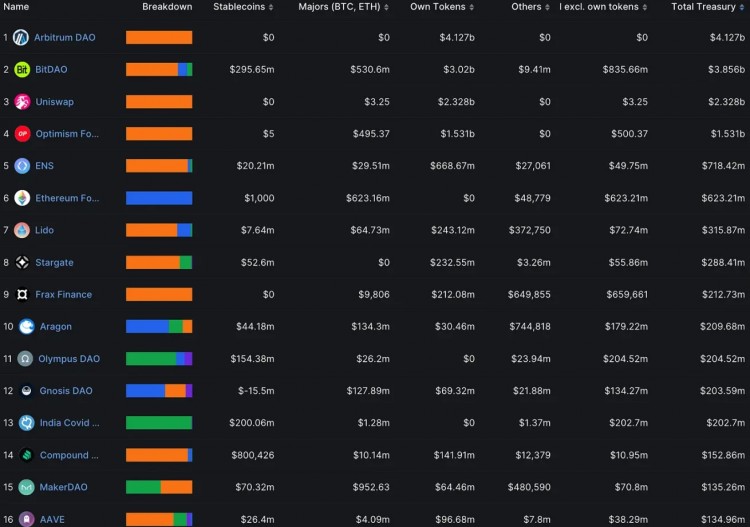The width and height of the screenshot is (750, 527).
Task: Click the Stargate logo icon
Action: click(22, 262)
